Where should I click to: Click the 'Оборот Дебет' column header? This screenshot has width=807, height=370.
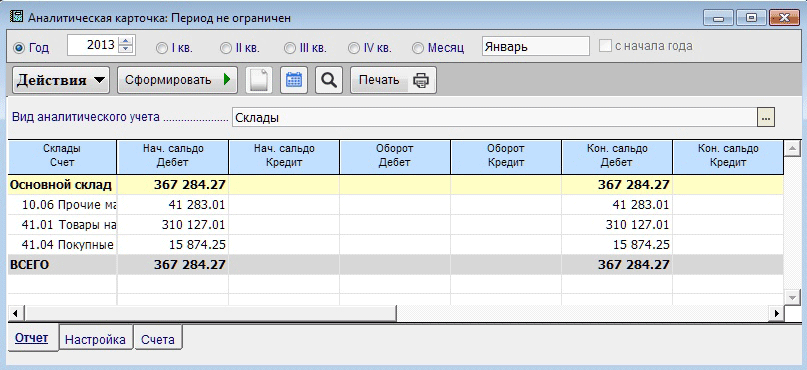[395, 156]
